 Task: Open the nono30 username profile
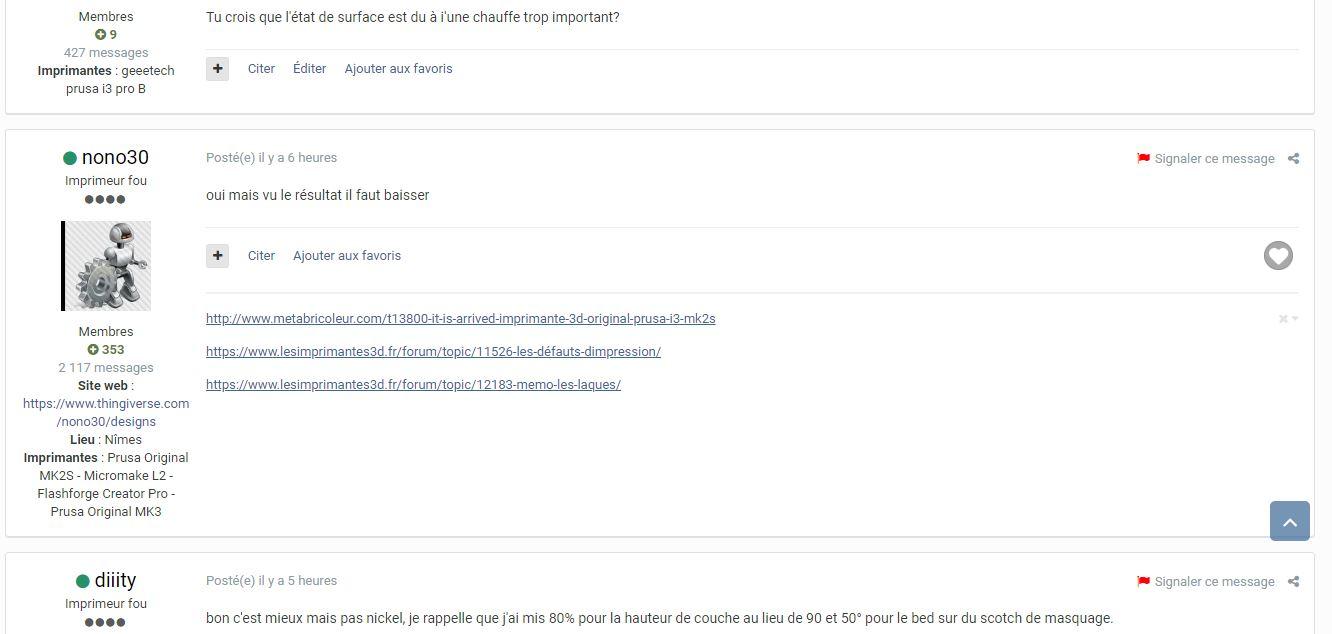pyautogui.click(x=115, y=158)
